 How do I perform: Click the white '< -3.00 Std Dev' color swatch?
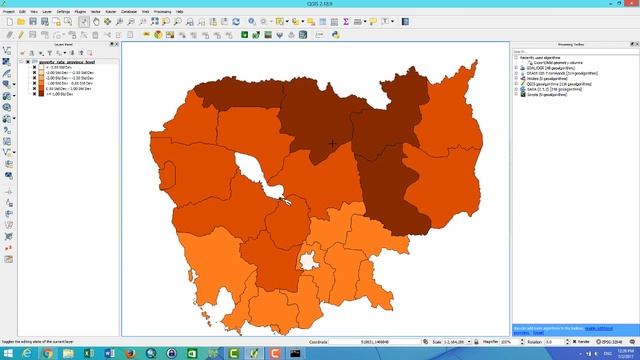tap(41, 67)
